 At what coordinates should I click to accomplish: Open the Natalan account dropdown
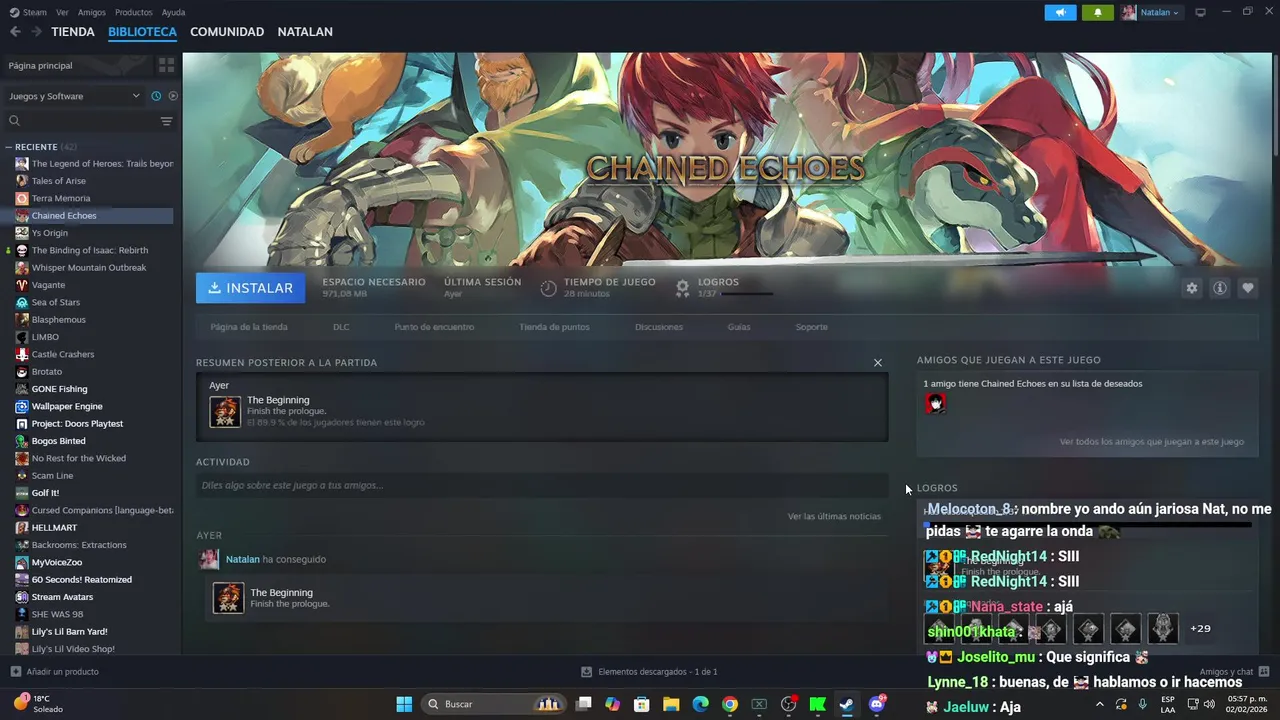[1151, 12]
